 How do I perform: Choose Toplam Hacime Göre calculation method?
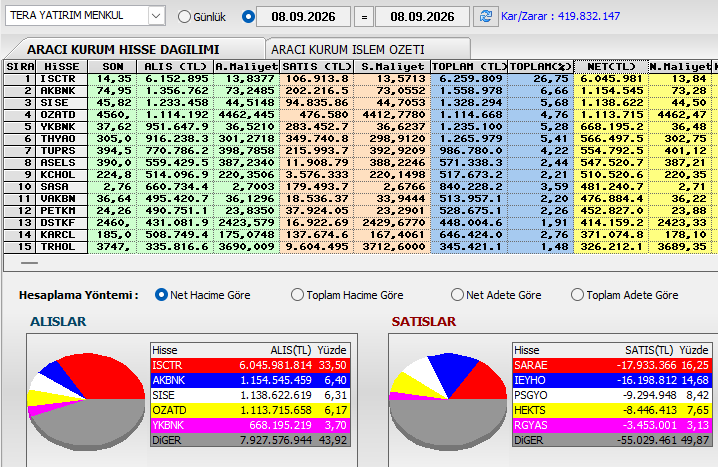[x=297, y=295]
